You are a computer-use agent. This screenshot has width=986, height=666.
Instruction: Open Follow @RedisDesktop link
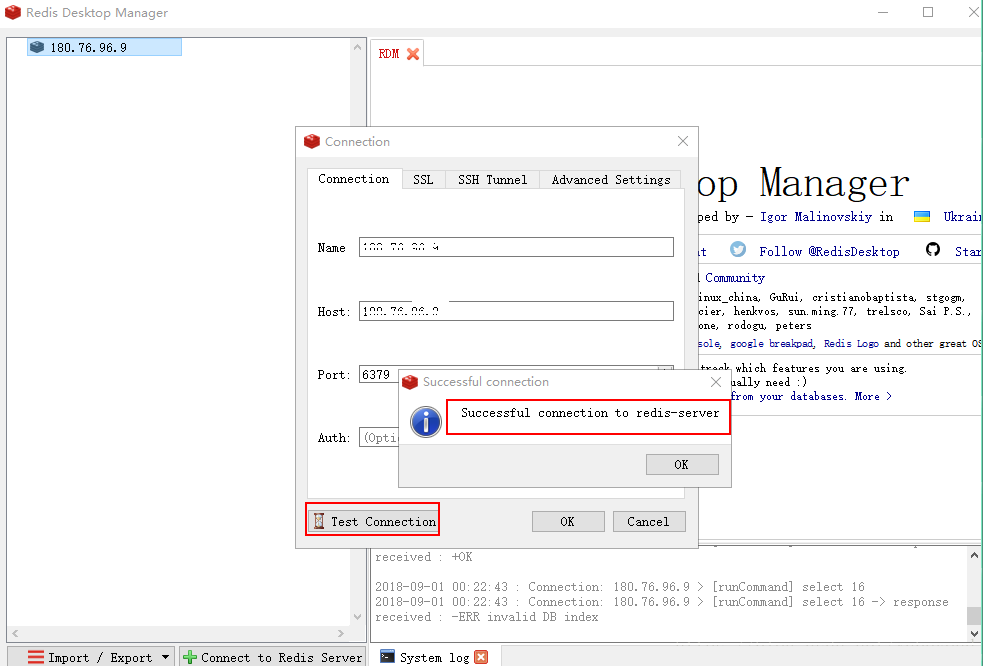(x=829, y=252)
